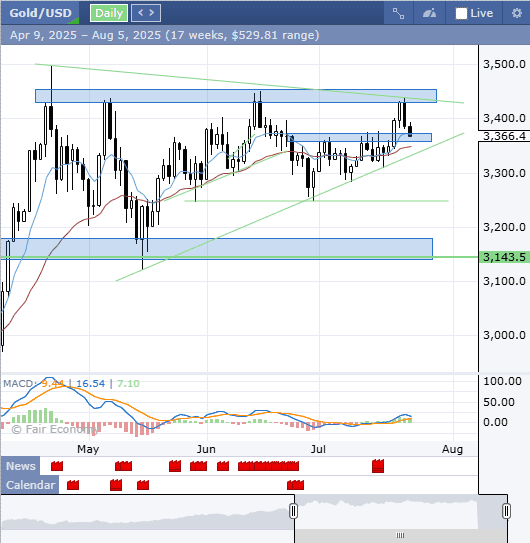Click the MACD value 7.10
This screenshot has height=543, width=530.
(x=128, y=383)
